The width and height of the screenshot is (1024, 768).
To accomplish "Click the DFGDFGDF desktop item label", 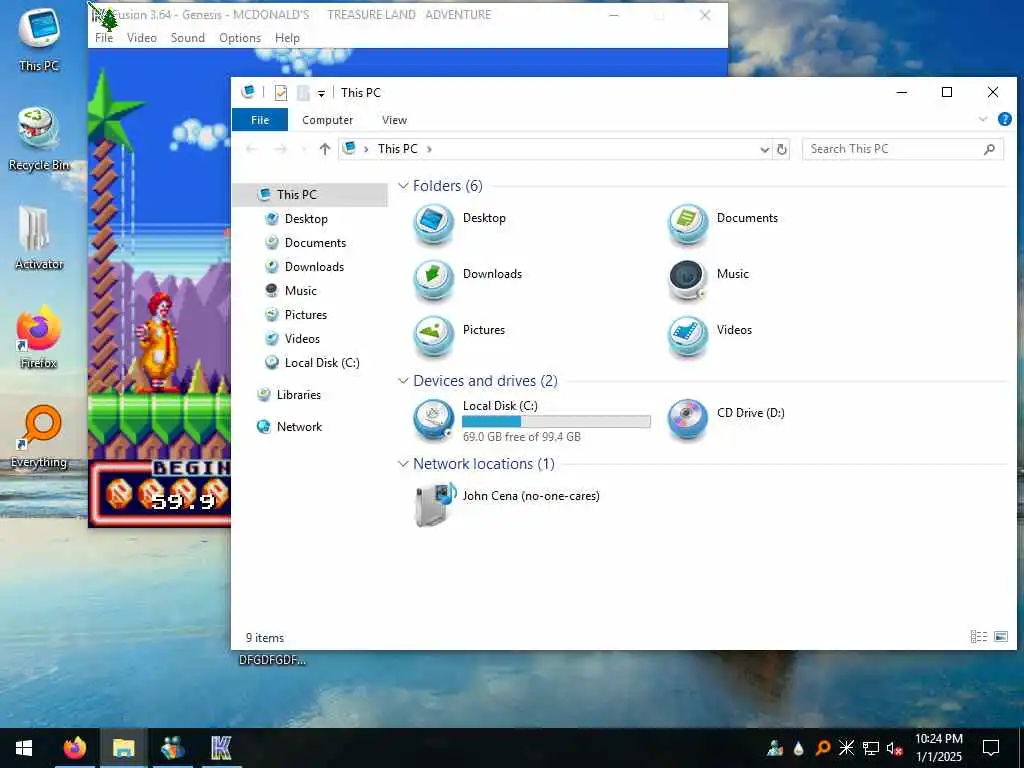I will pos(272,660).
